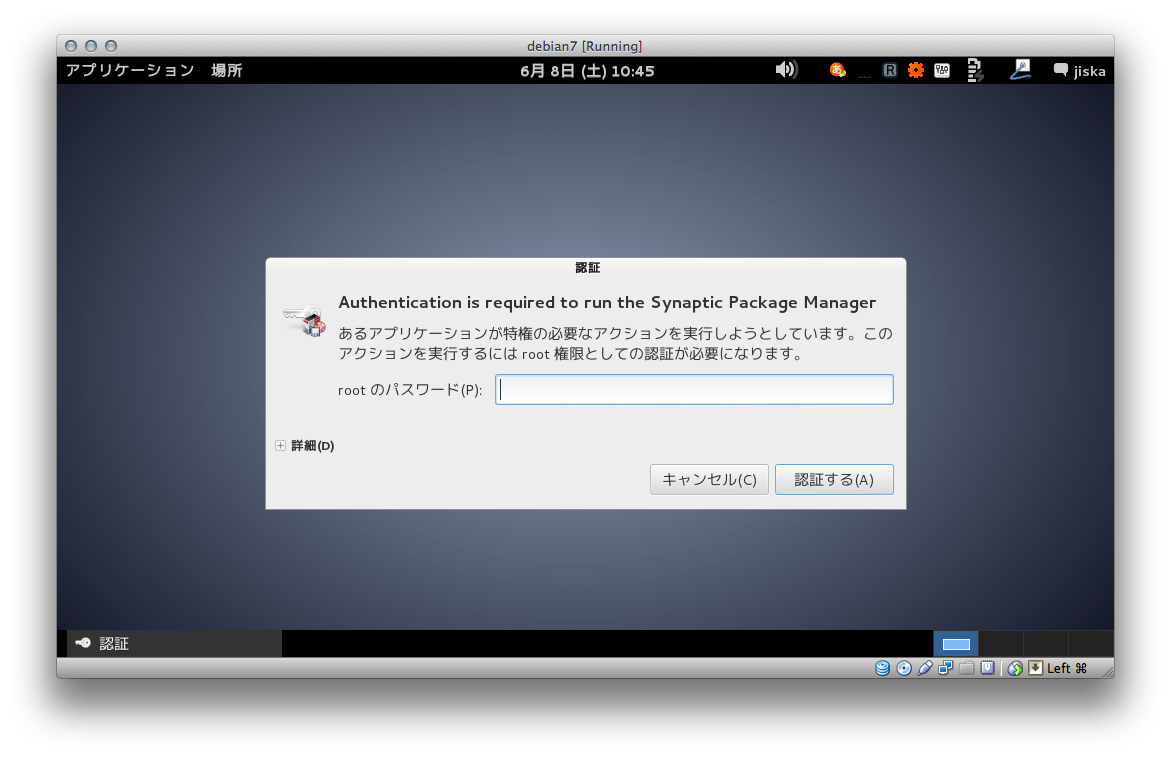The image size is (1171, 757).
Task: Open the 場所 menu
Action: click(226, 70)
